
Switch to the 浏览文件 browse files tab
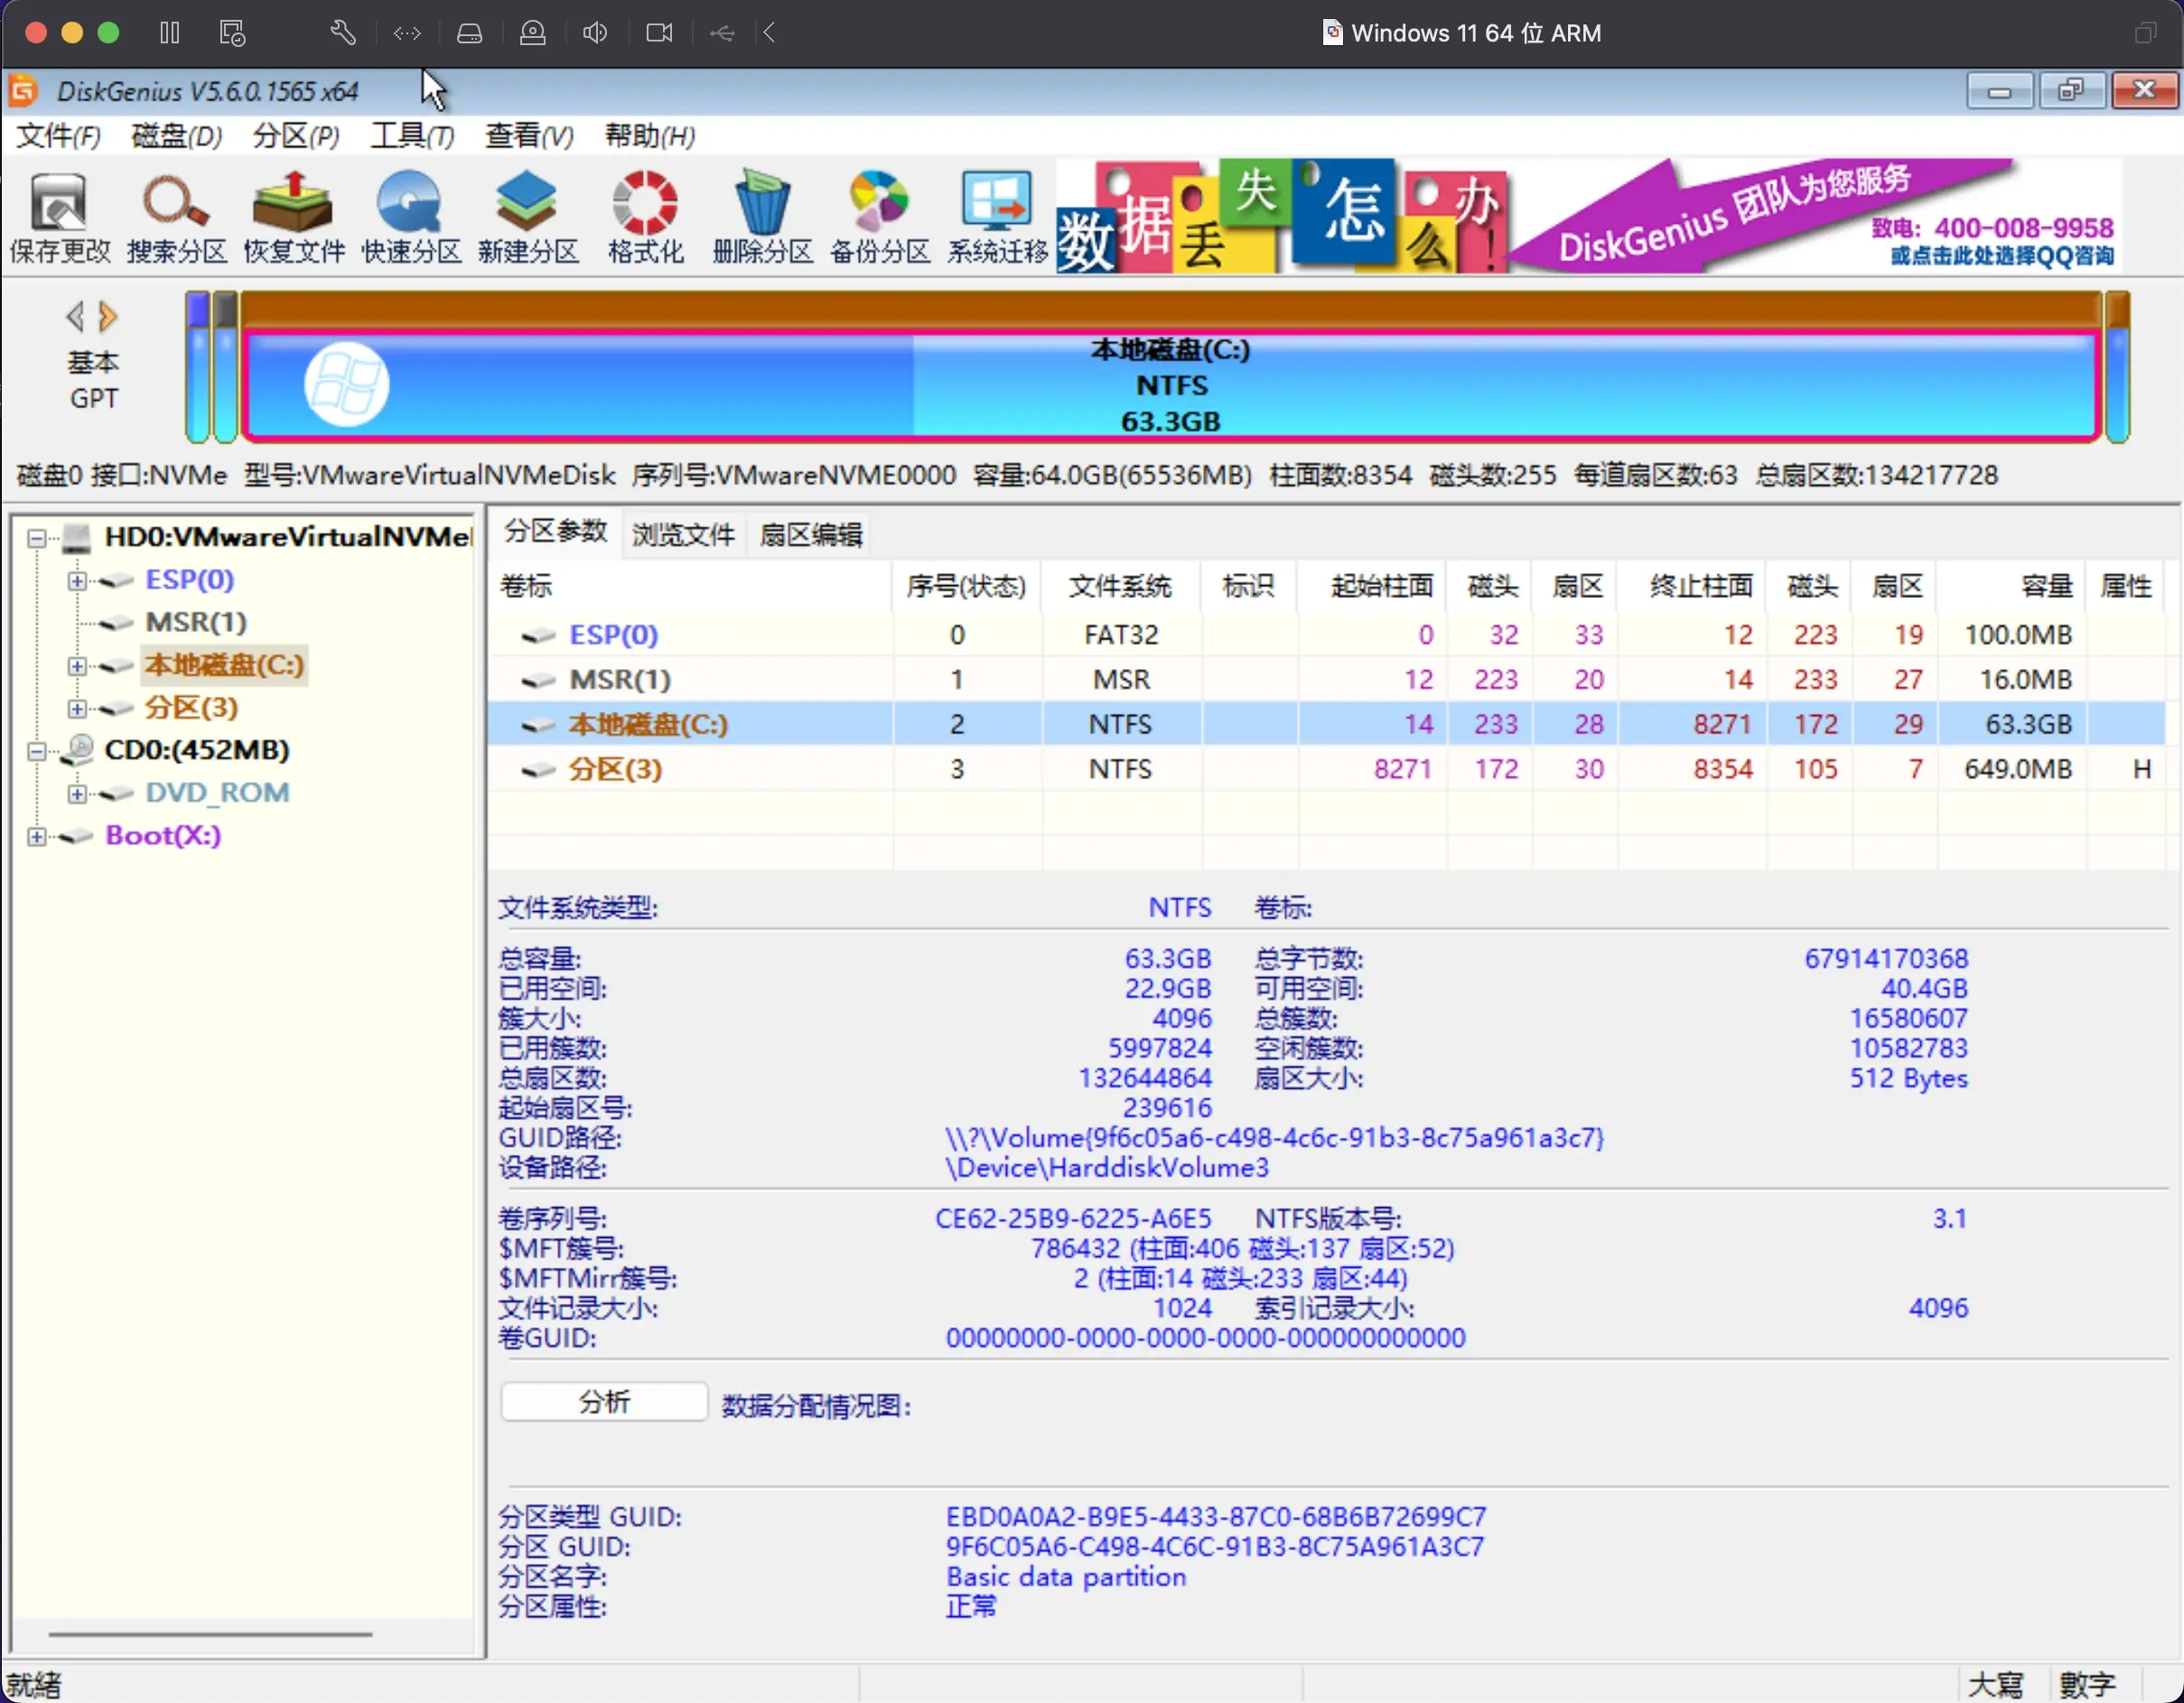[x=682, y=535]
